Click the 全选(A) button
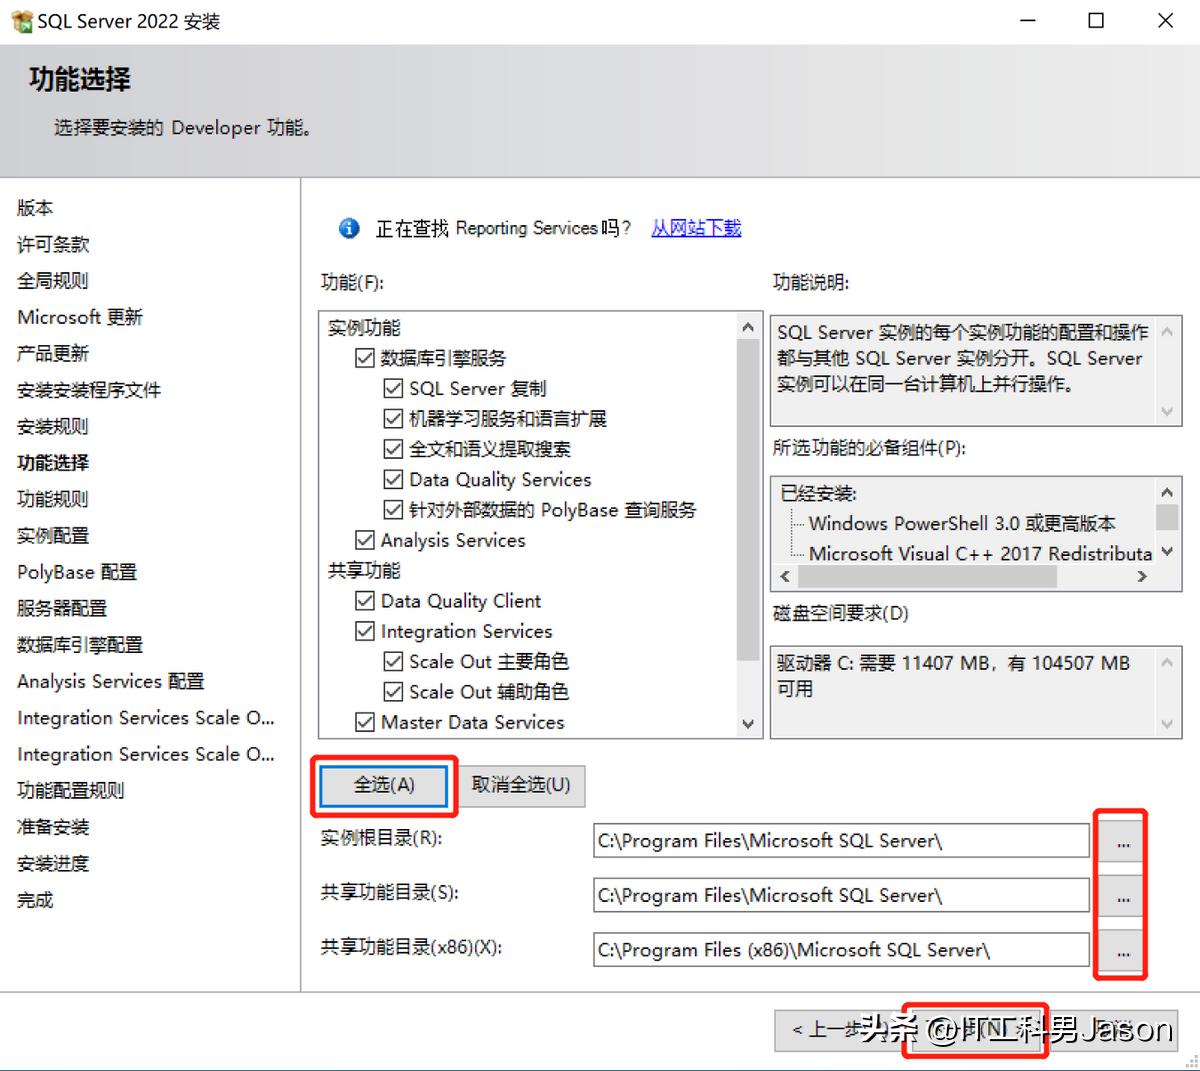The image size is (1200, 1071). (x=383, y=786)
